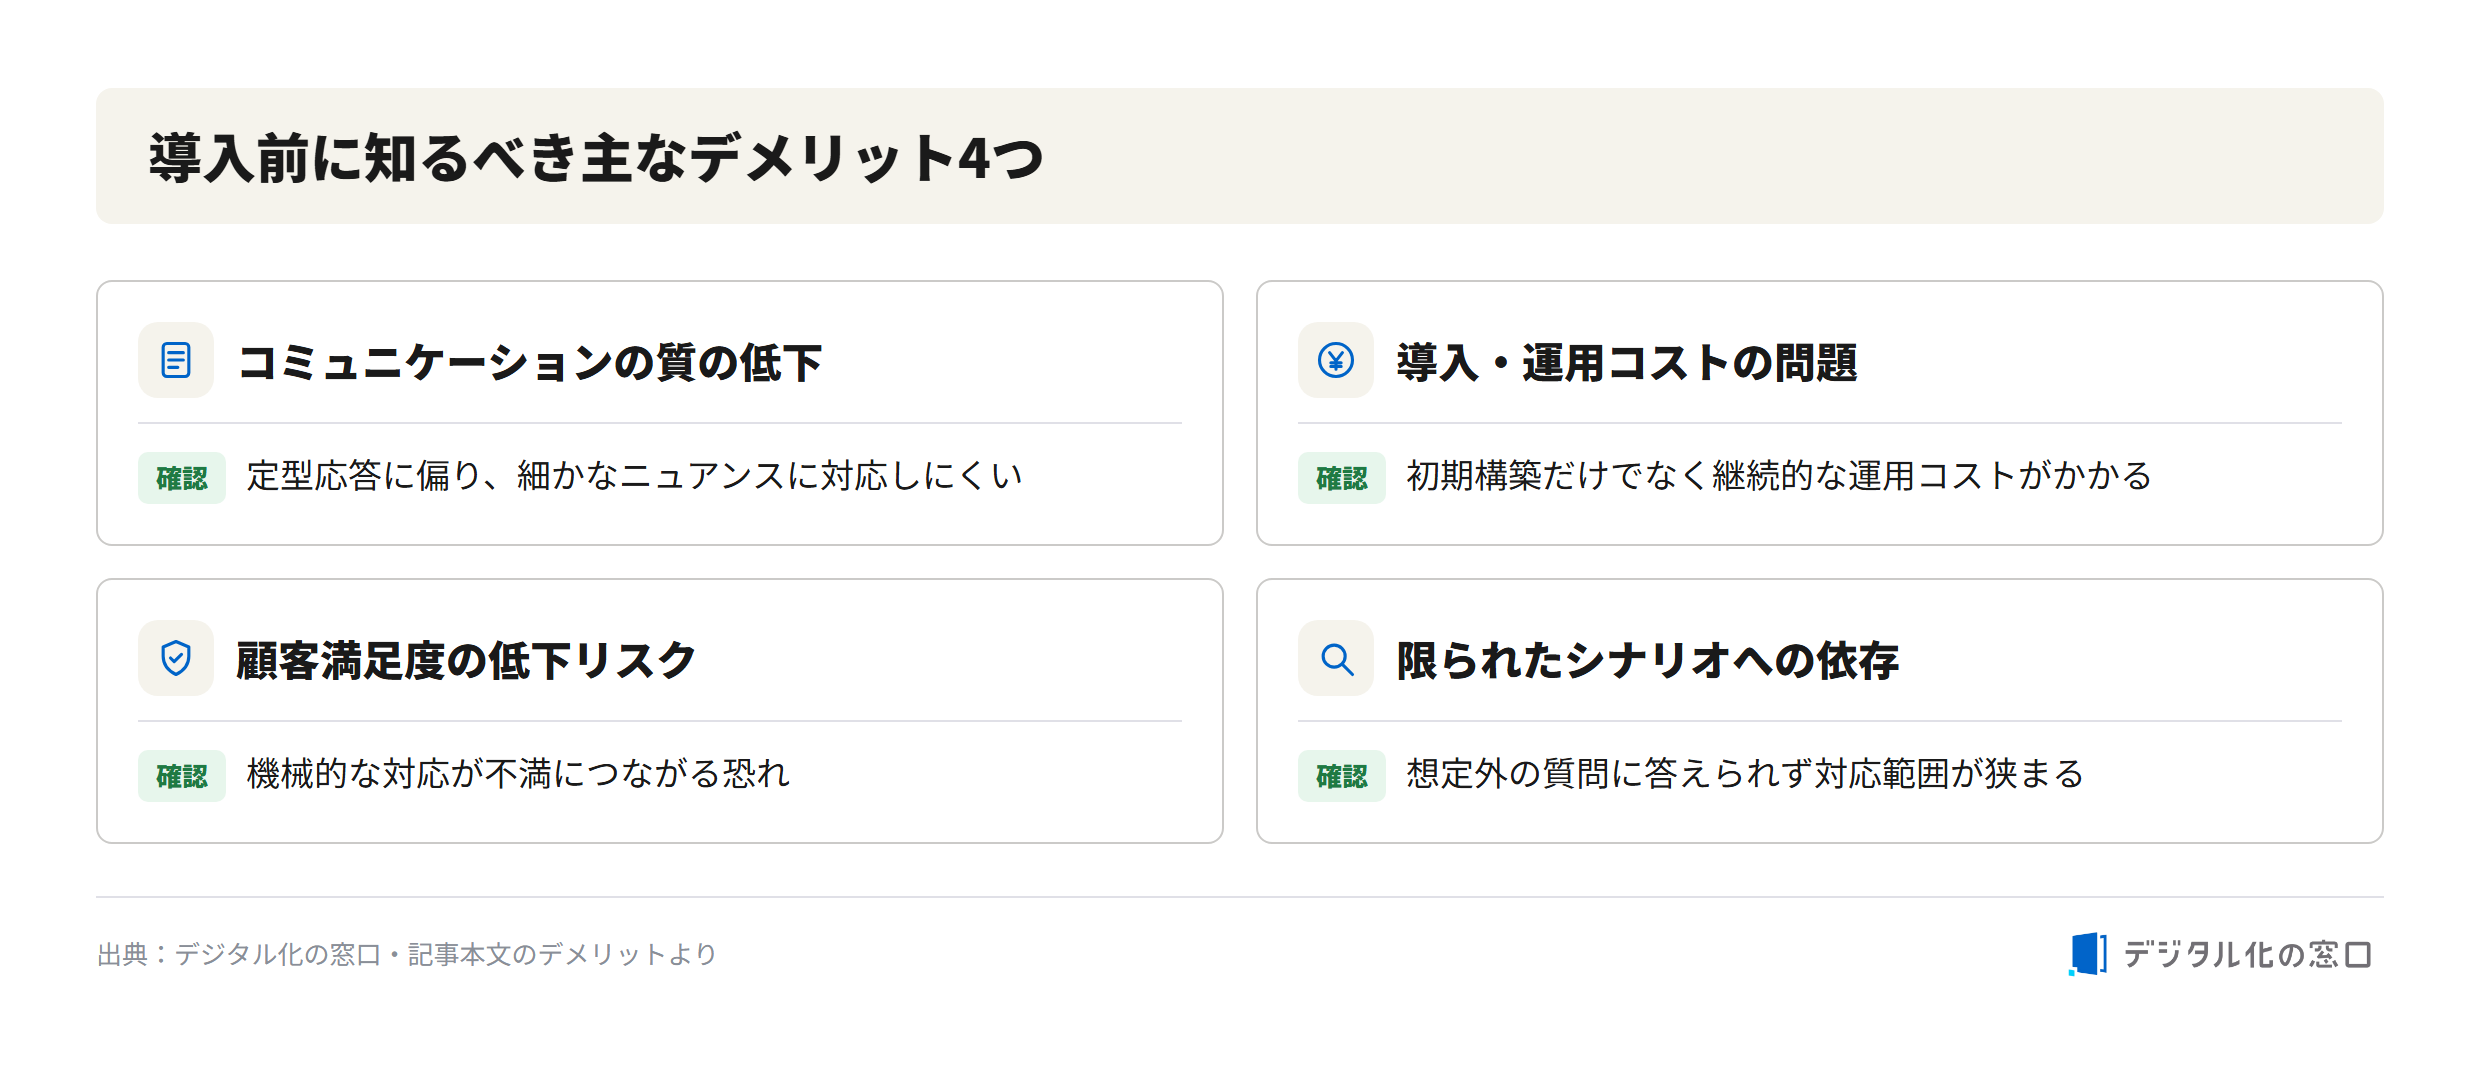Click the 確認 badge in the cost card
The image size is (2480, 1070).
pyautogui.click(x=1342, y=478)
